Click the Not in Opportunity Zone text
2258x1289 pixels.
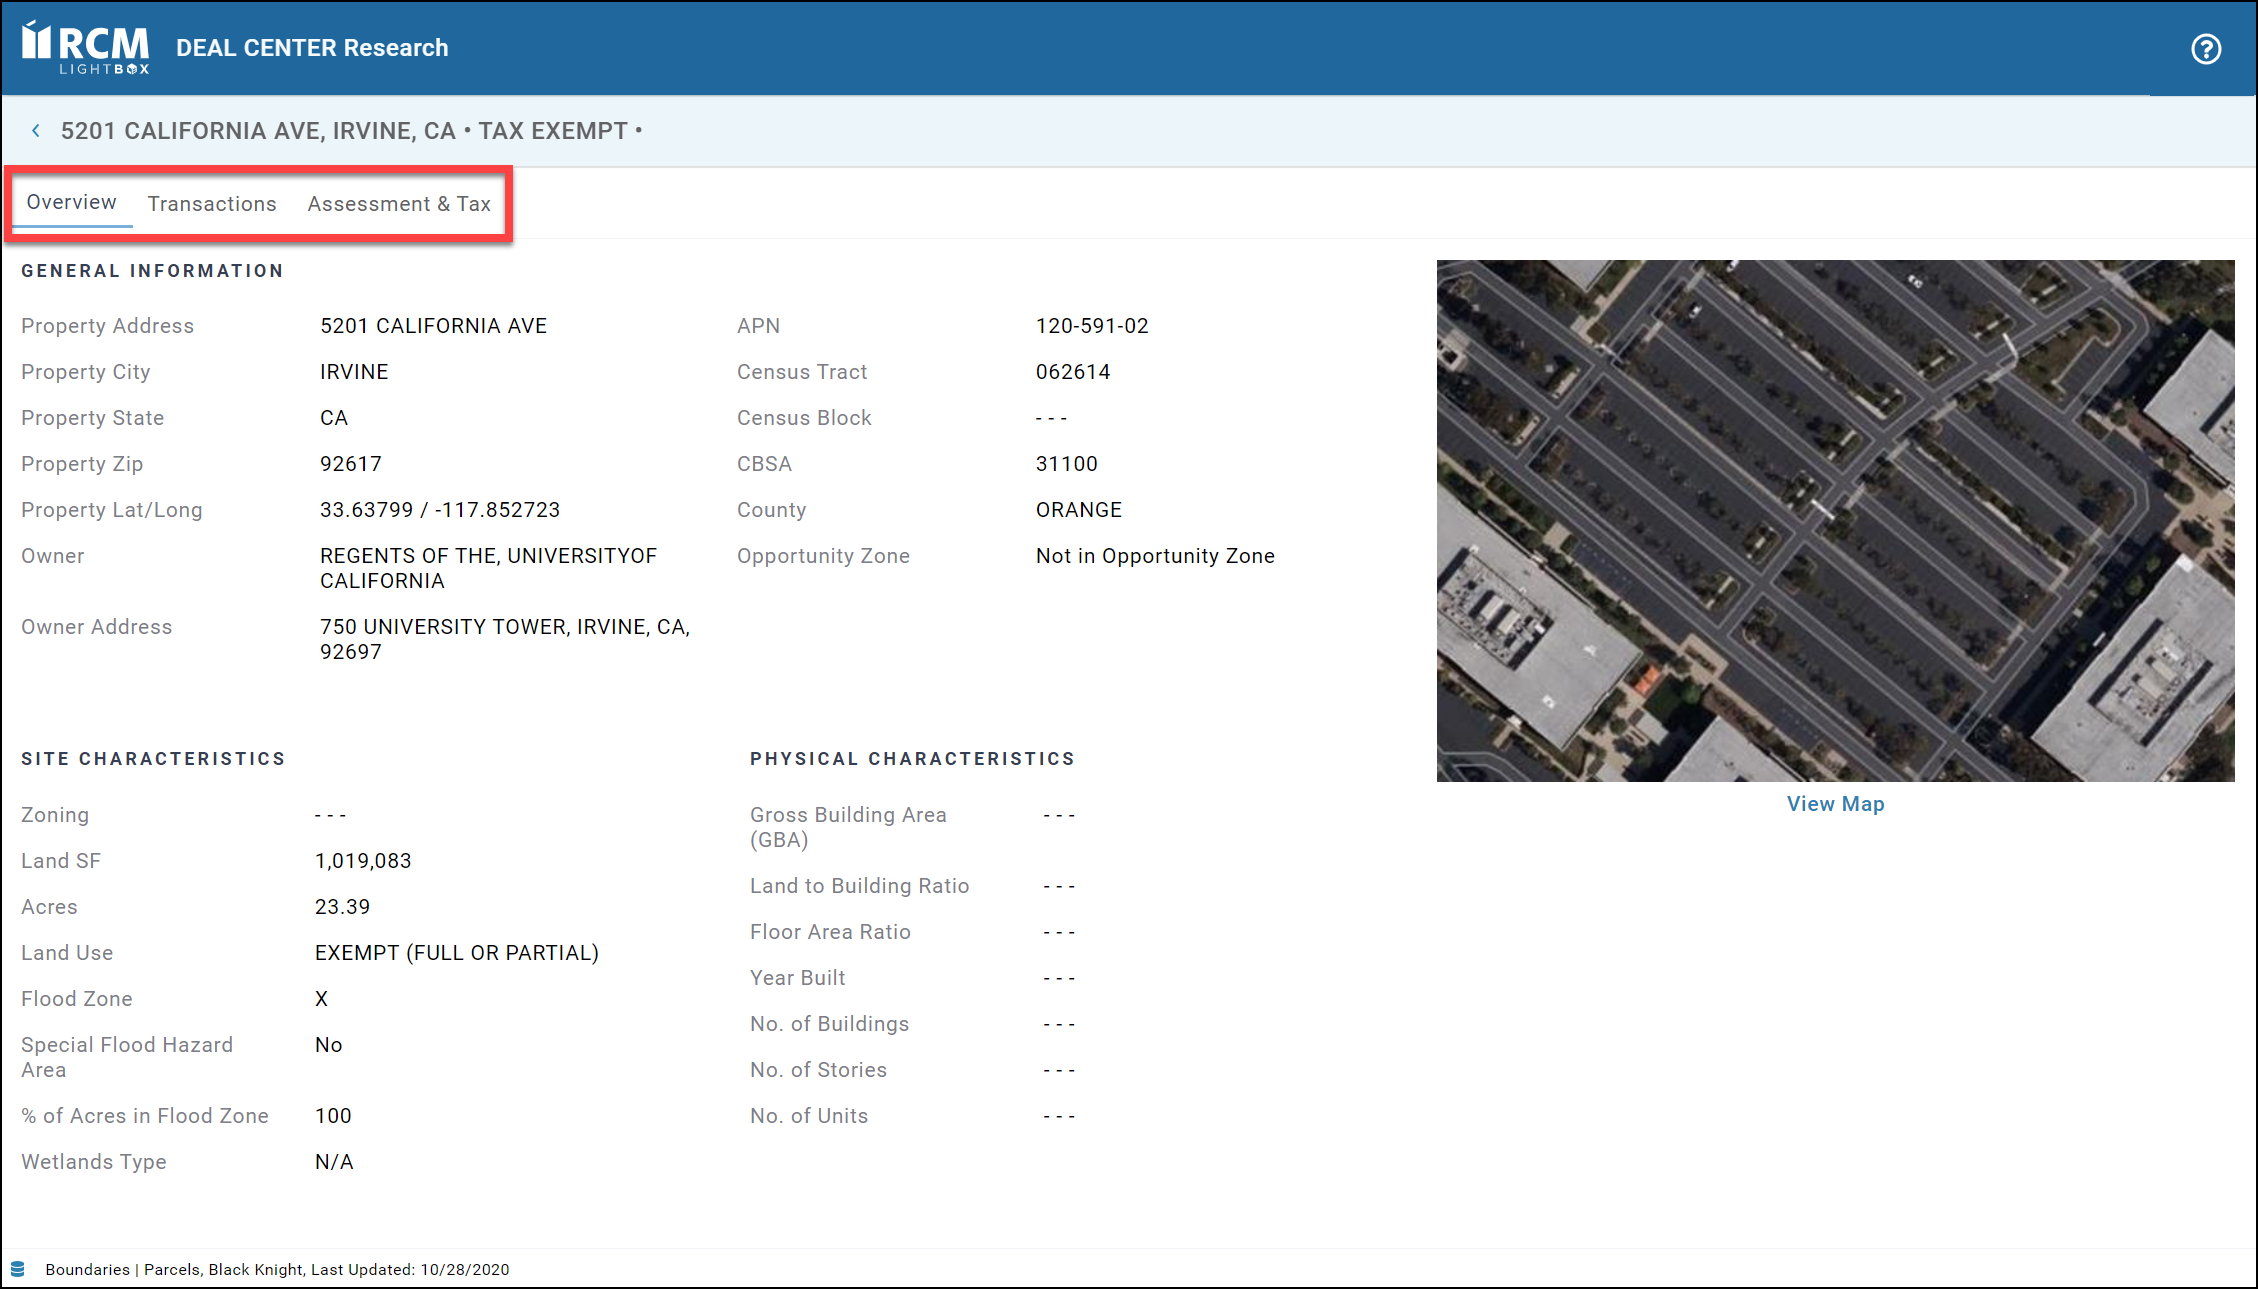(1155, 556)
